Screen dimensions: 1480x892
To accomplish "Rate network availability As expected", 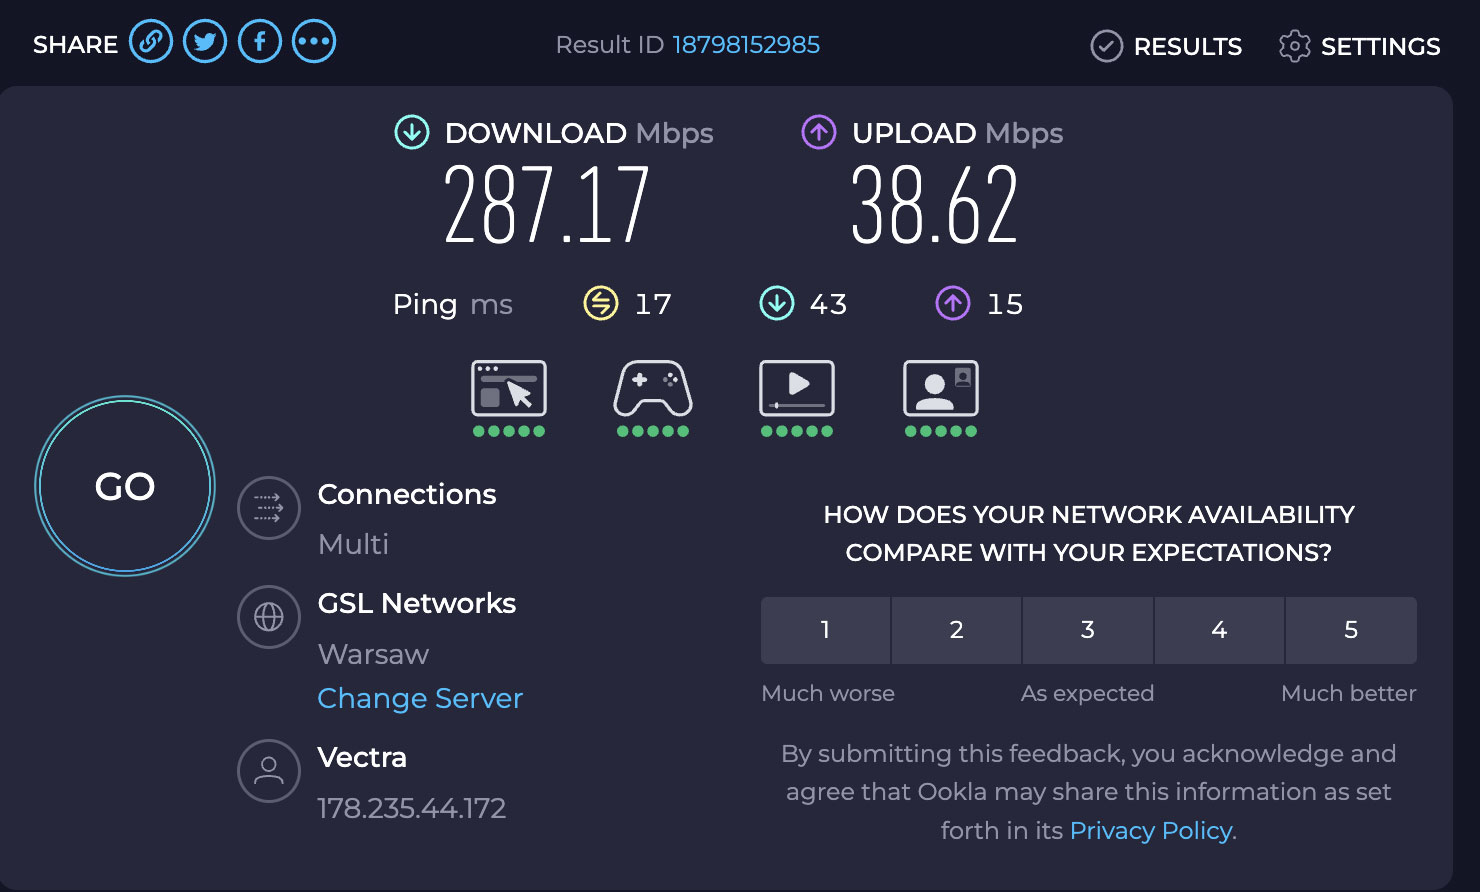I will click(x=1087, y=630).
